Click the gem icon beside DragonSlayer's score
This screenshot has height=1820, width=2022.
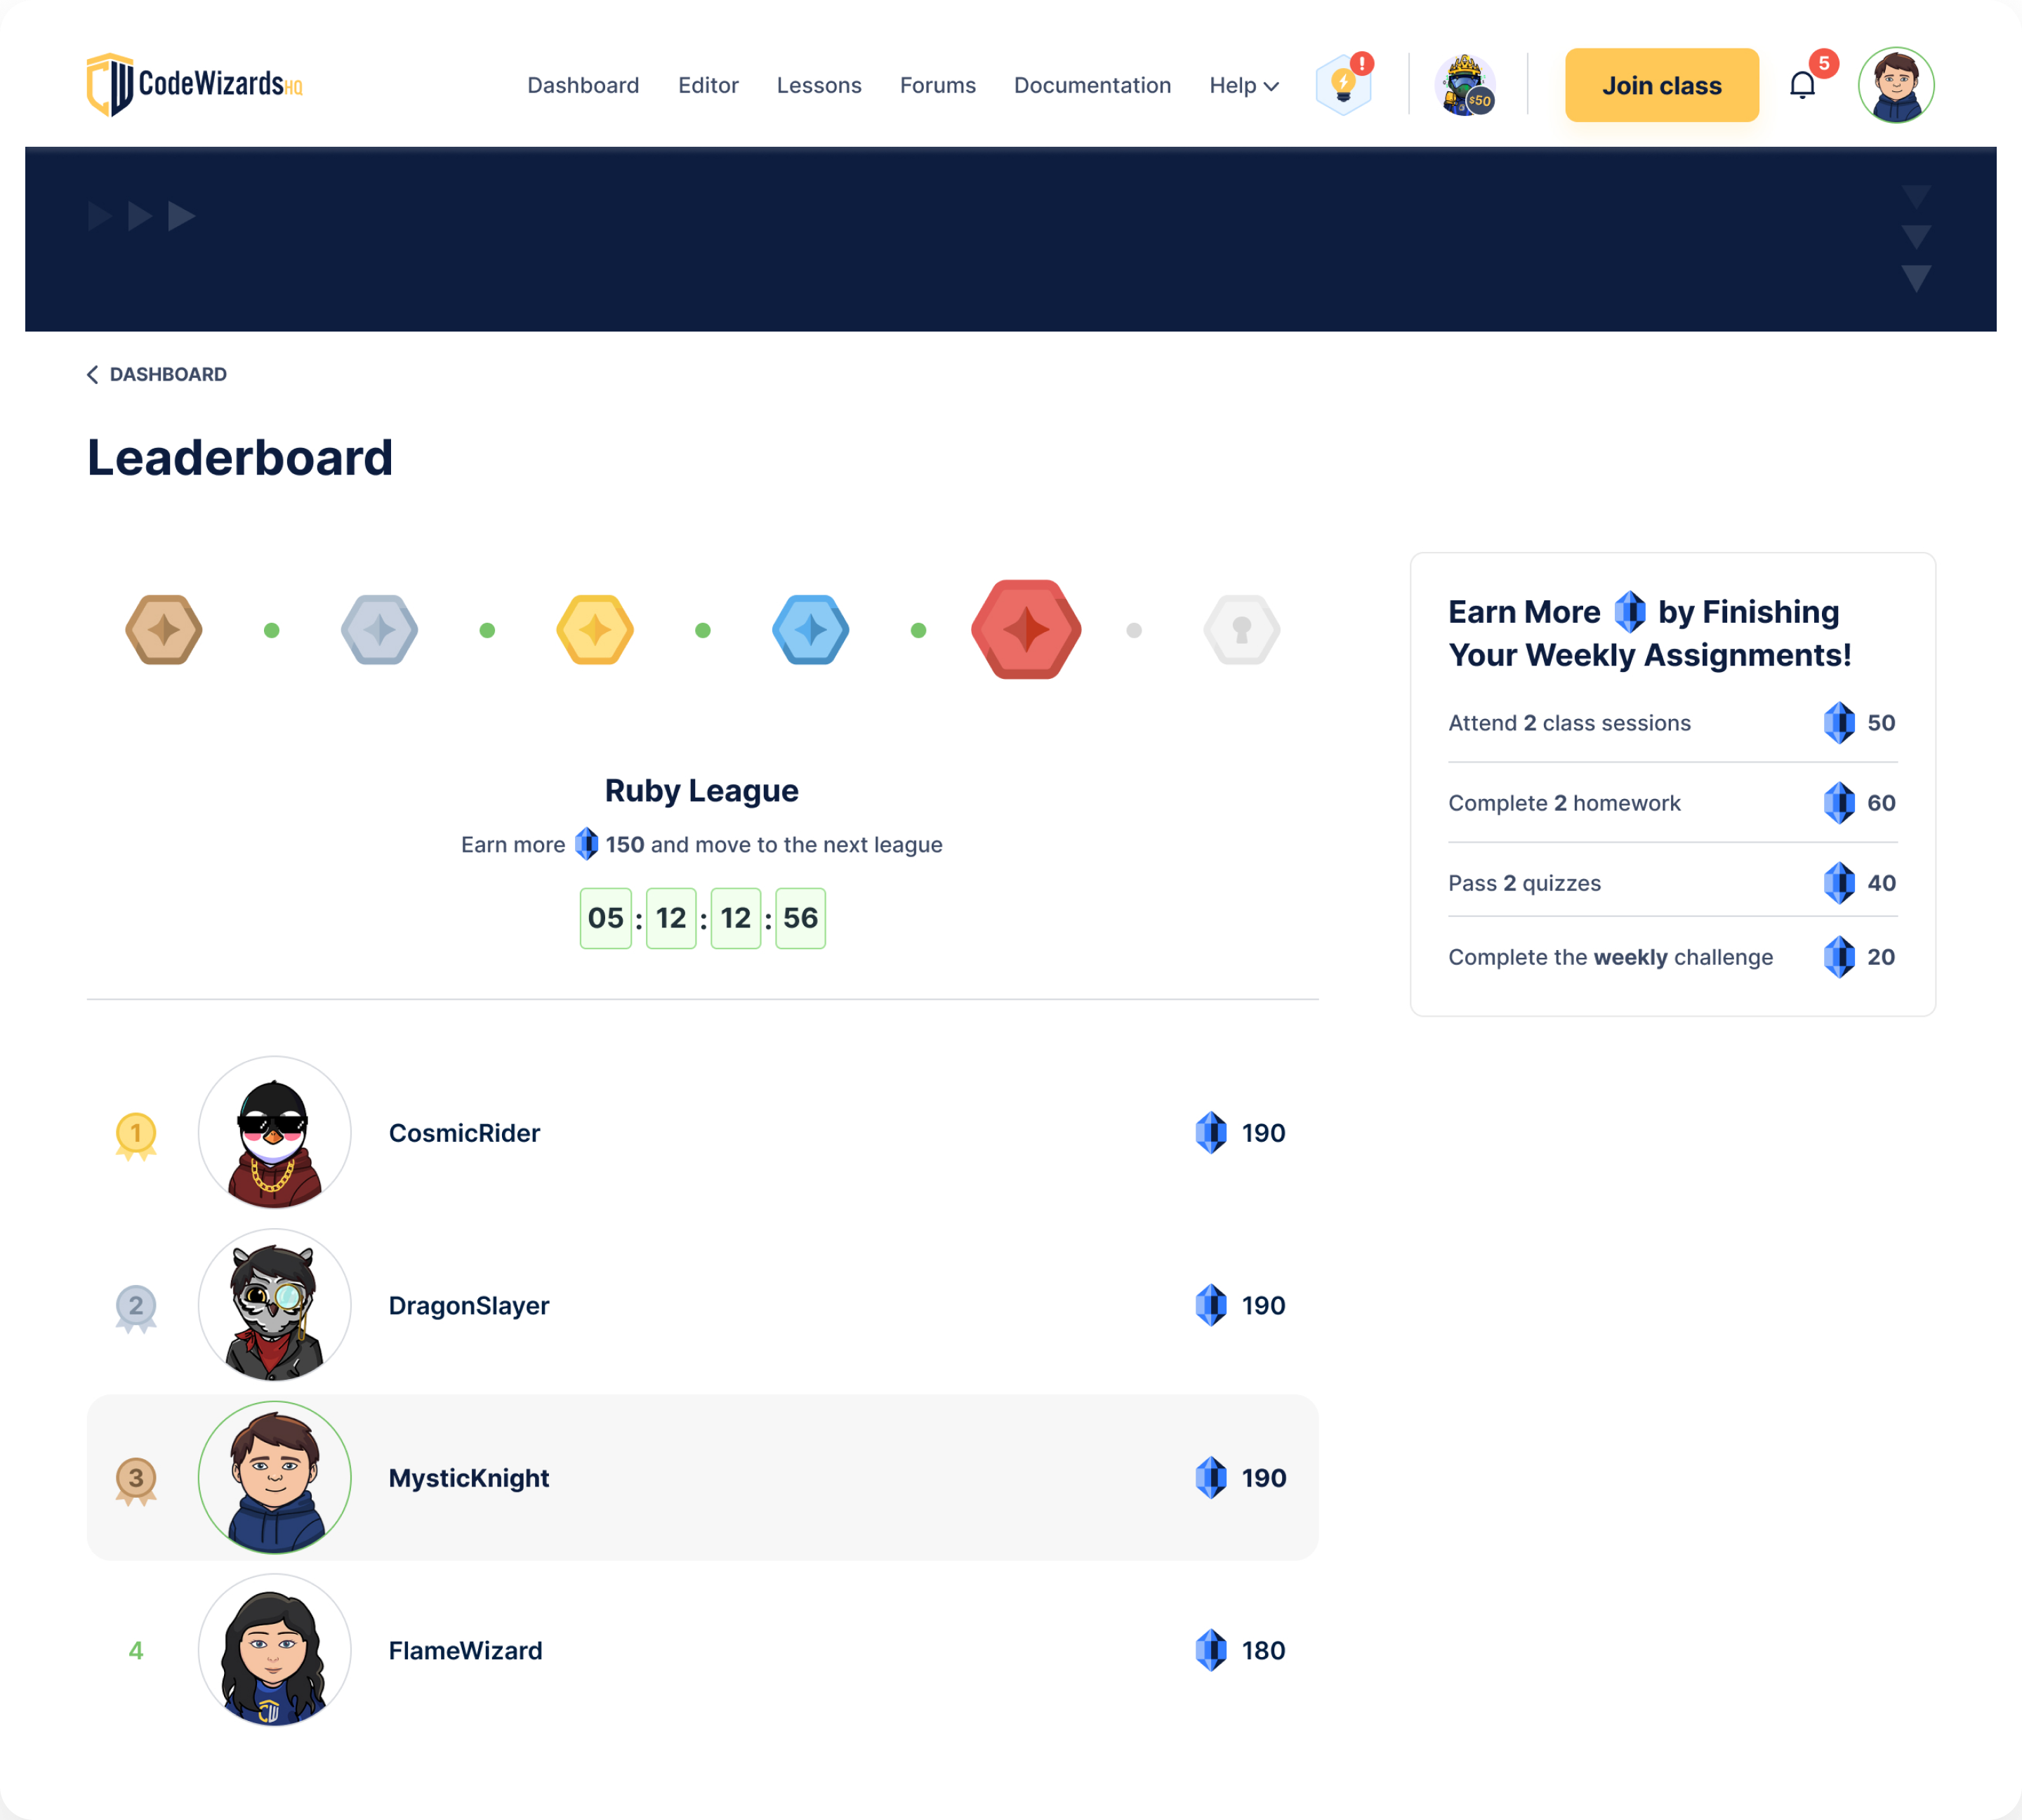[x=1211, y=1305]
